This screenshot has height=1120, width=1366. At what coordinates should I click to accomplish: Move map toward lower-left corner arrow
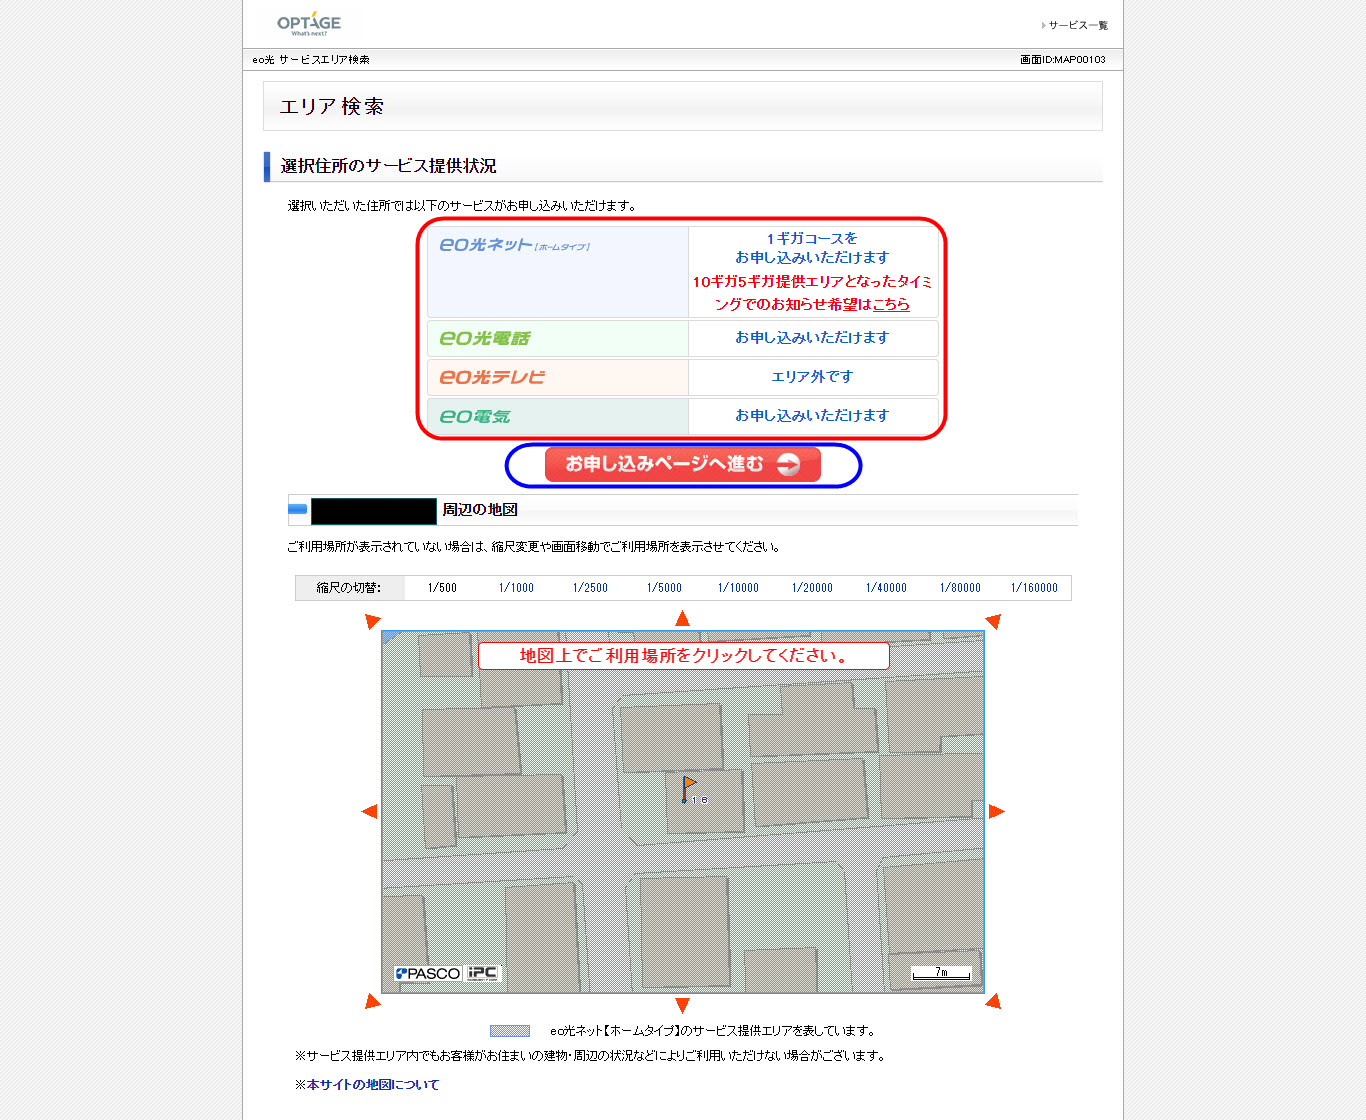(372, 1001)
